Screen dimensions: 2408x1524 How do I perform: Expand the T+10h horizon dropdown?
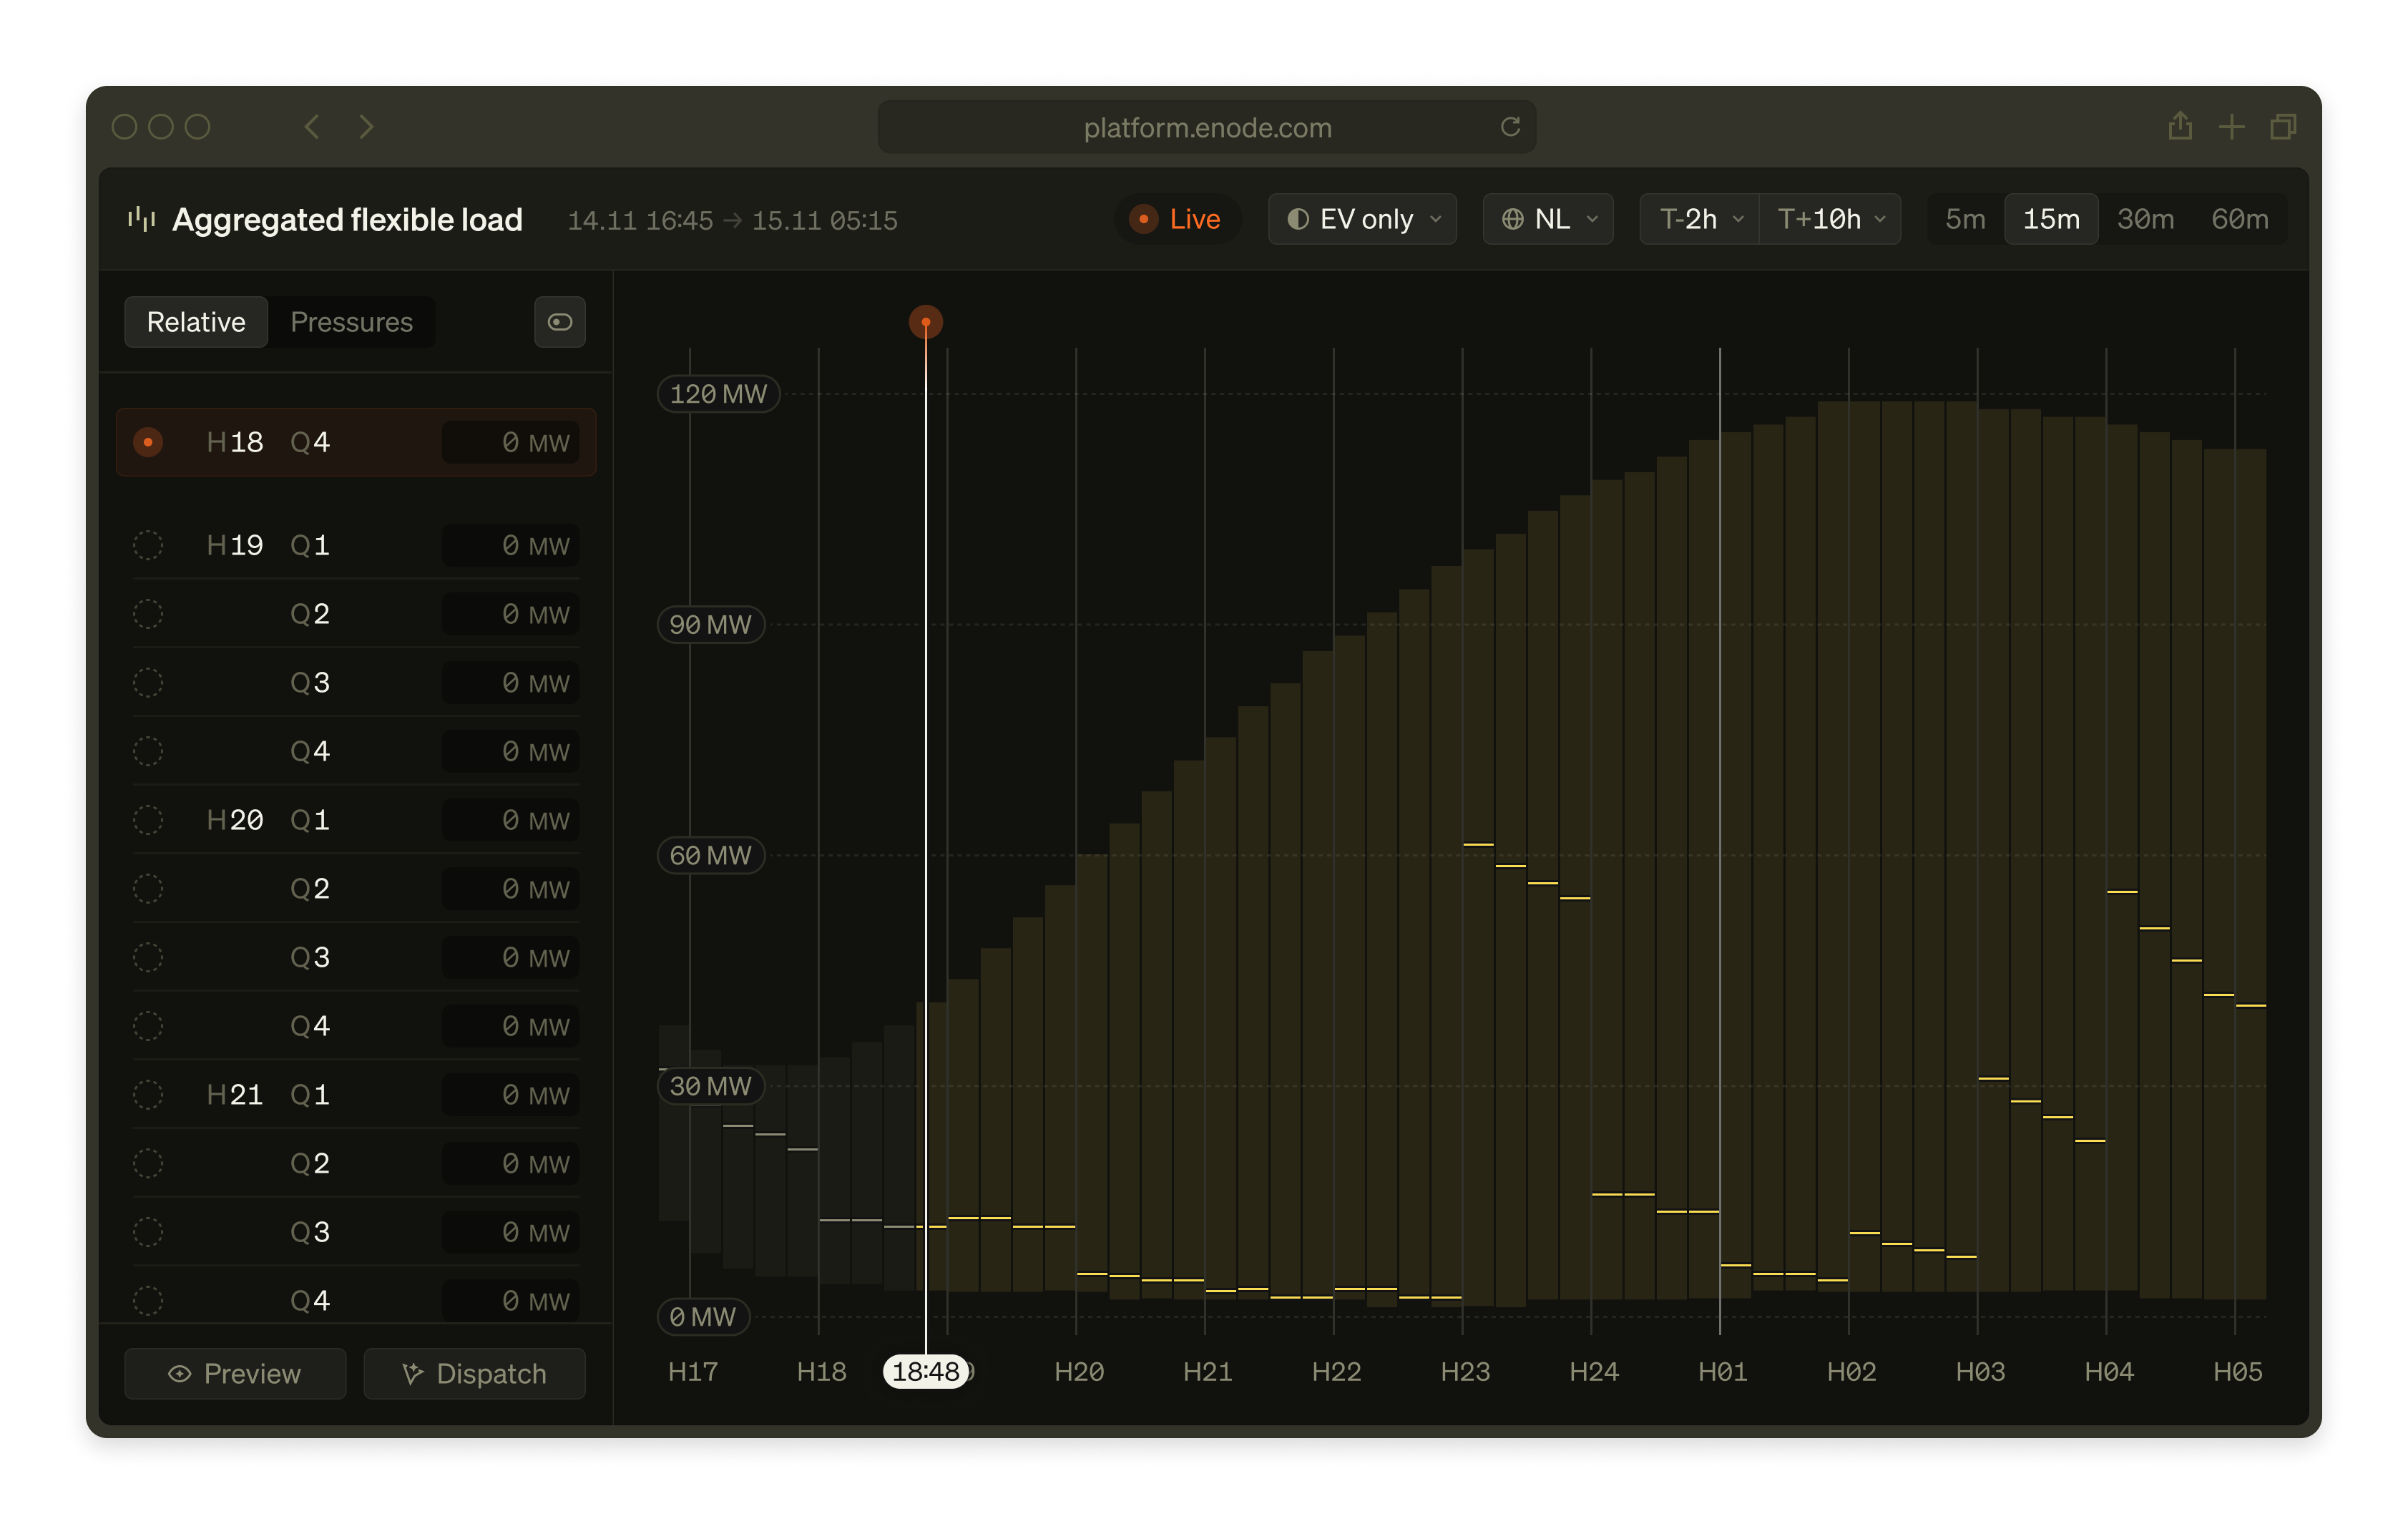tap(1830, 219)
